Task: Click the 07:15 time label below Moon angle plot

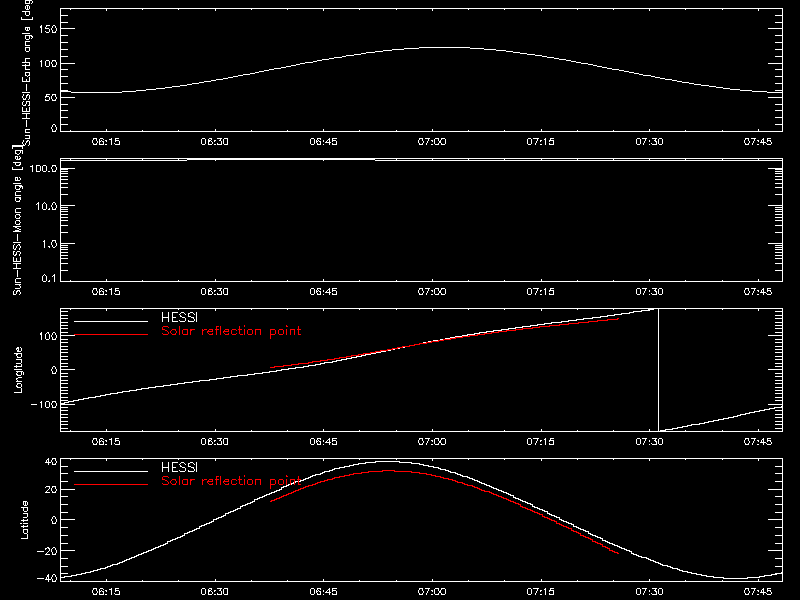Action: (540, 292)
